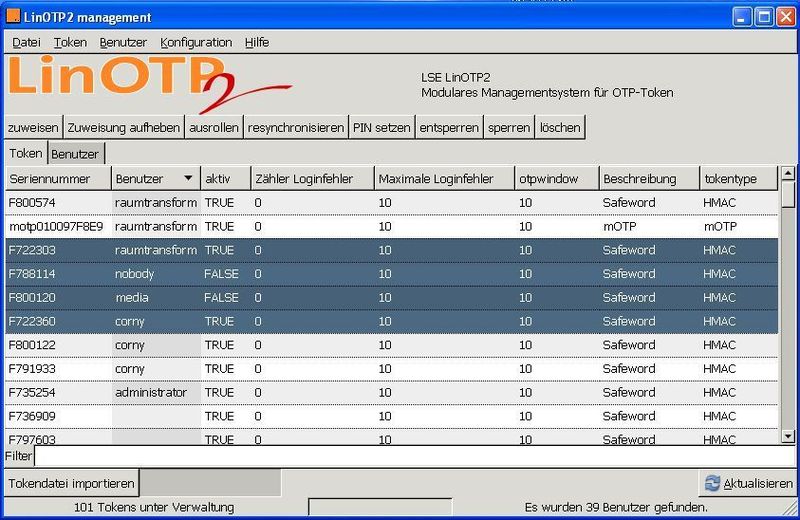Sort by Beschreibung column header
800x520 pixels.
[x=649, y=179]
